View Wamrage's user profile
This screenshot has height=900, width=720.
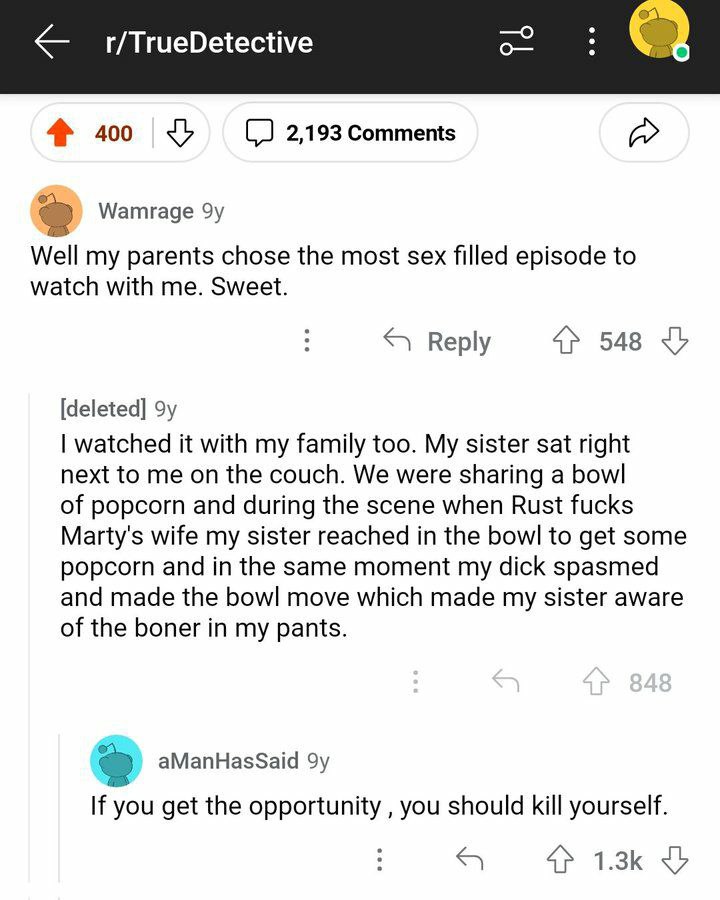click(x=146, y=211)
